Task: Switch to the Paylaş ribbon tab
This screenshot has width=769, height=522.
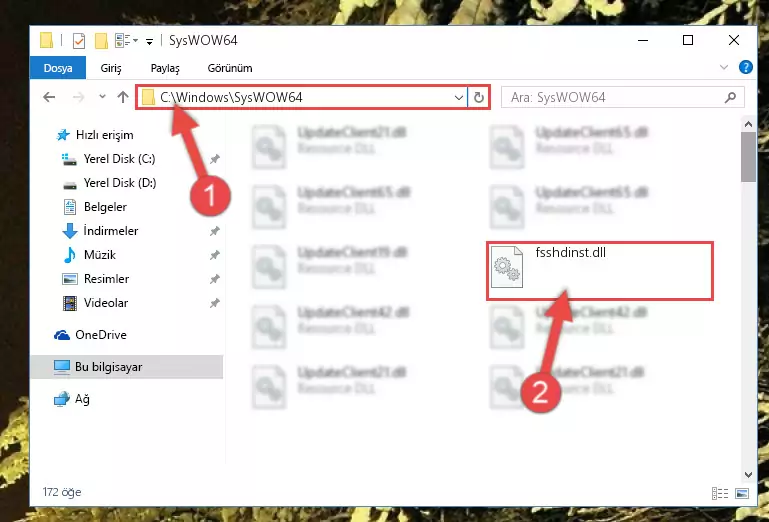Action: pyautogui.click(x=165, y=68)
